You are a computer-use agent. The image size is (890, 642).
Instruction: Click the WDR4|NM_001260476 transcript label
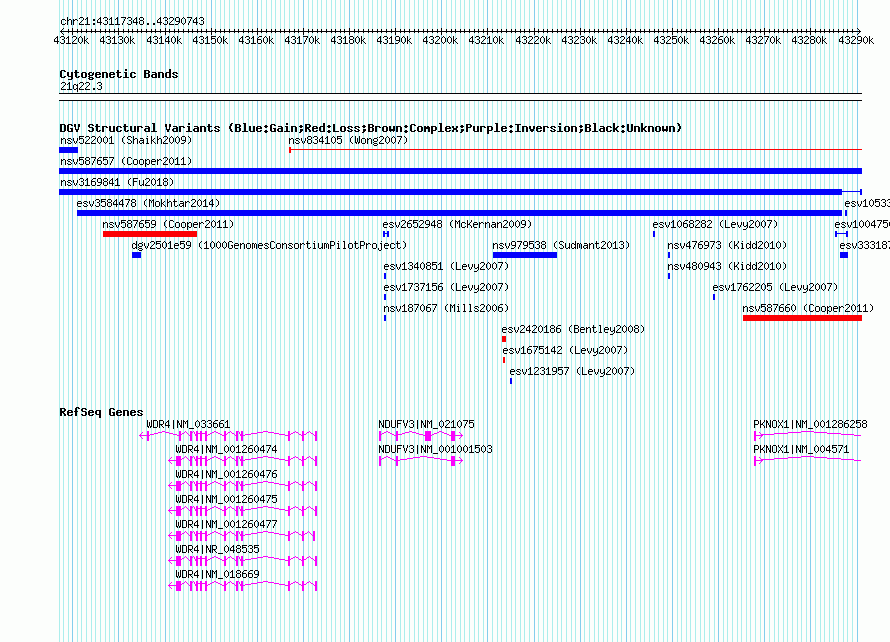[226, 474]
